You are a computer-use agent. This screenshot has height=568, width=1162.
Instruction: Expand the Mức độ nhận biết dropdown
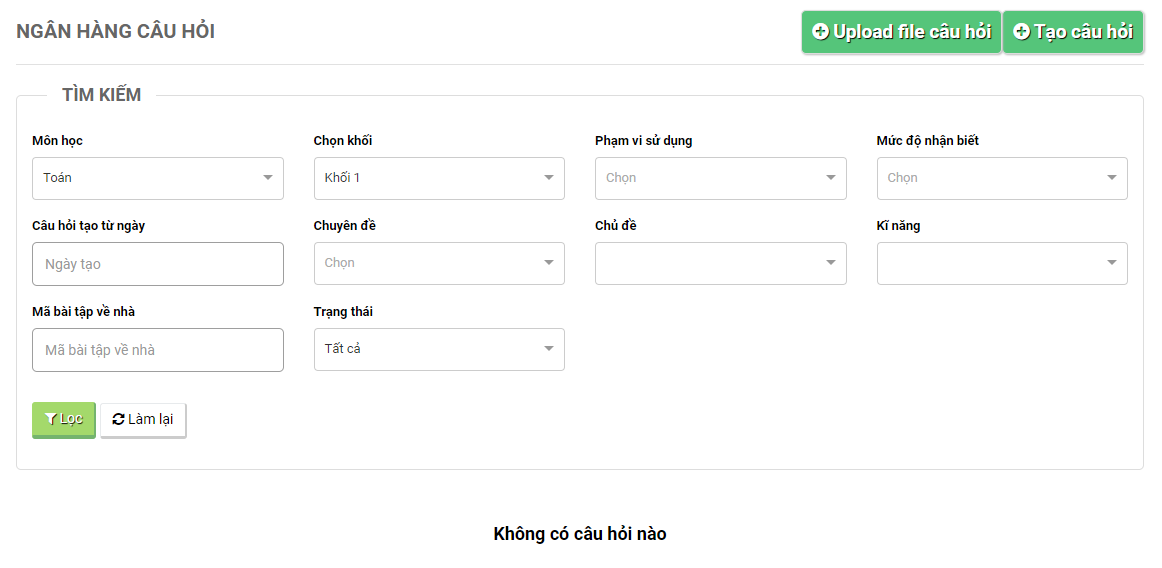[x=1001, y=178]
